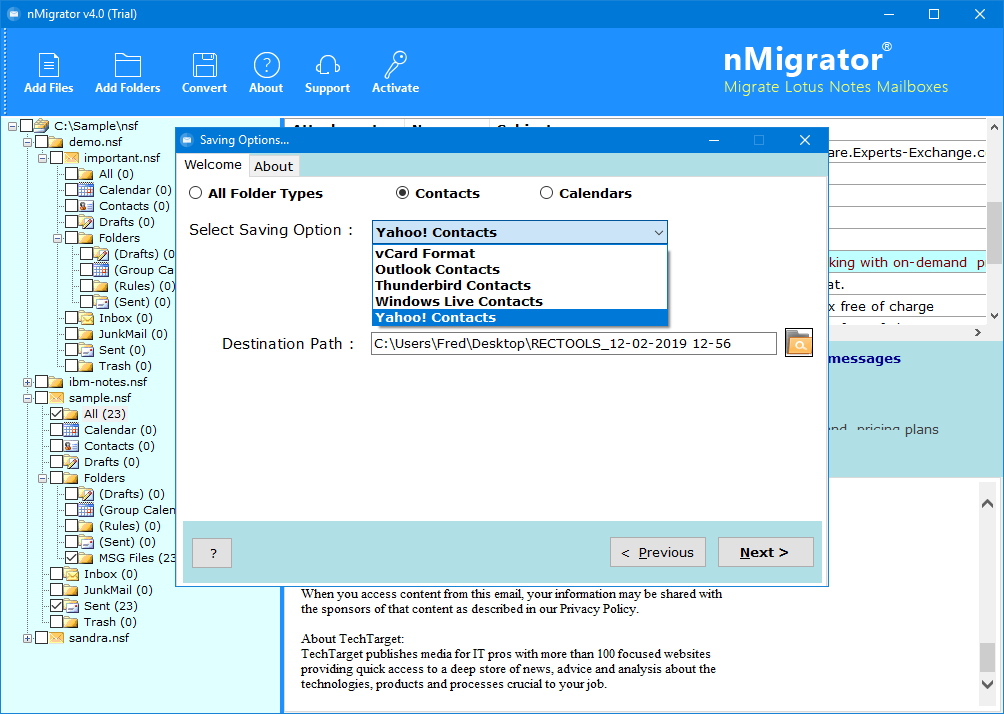Collapse Folders node under sample.nsf
Image resolution: width=1004 pixels, height=714 pixels.
point(42,478)
